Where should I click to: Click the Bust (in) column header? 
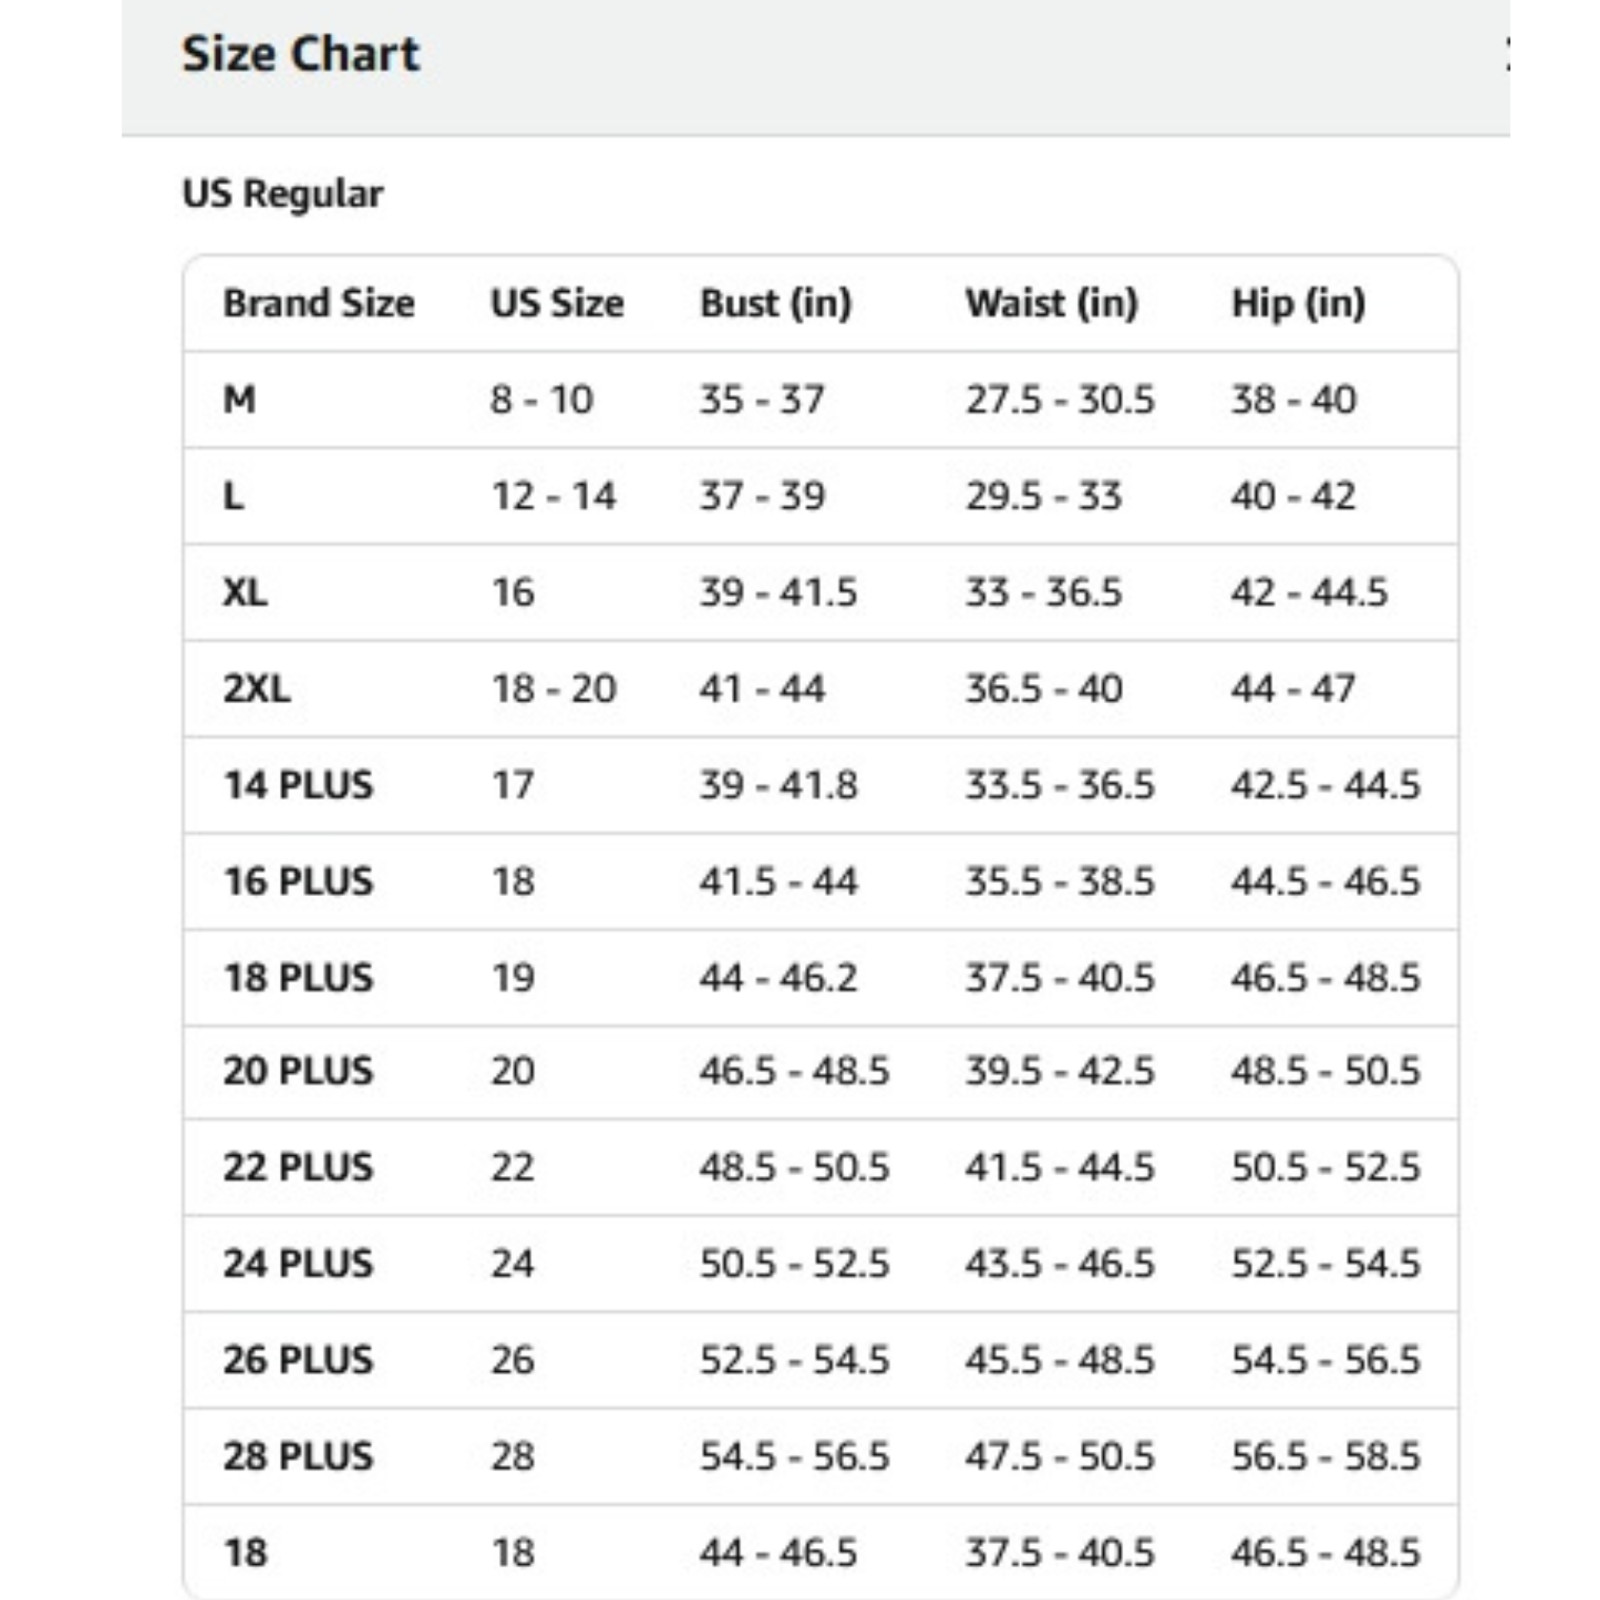pyautogui.click(x=776, y=303)
